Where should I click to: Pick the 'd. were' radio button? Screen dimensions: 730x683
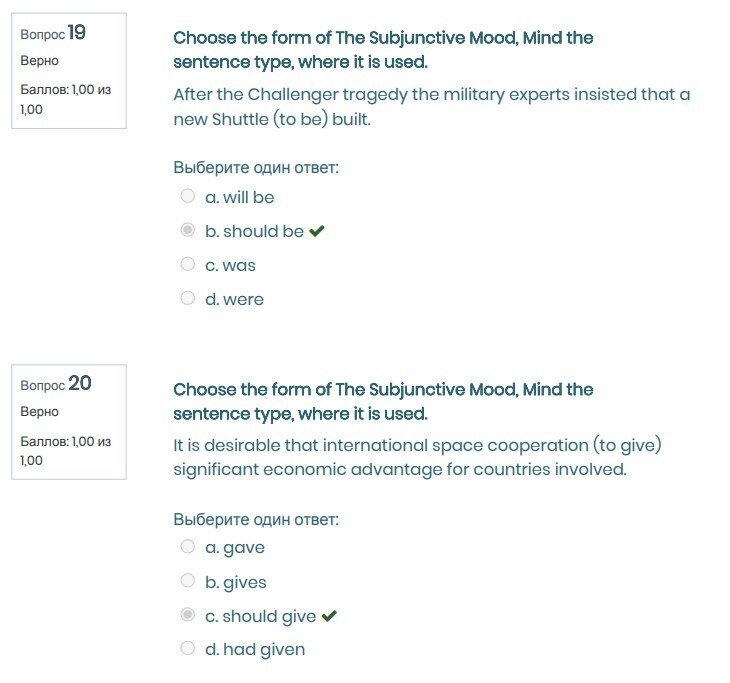click(x=187, y=298)
